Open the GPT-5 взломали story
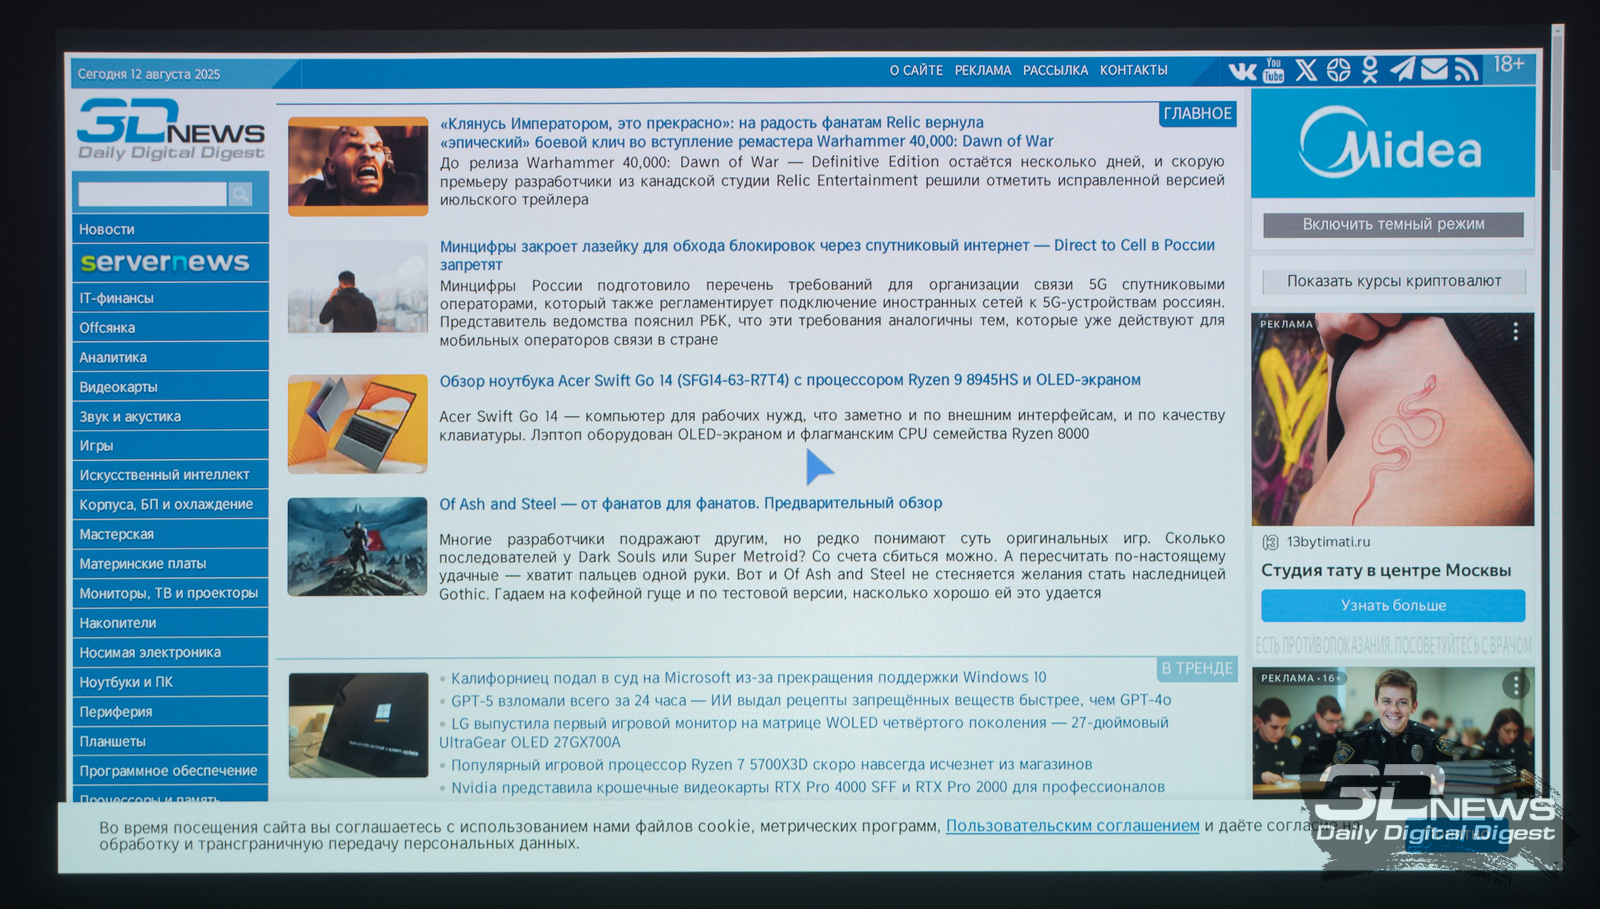Viewport: 1600px width, 909px height. click(x=810, y=700)
